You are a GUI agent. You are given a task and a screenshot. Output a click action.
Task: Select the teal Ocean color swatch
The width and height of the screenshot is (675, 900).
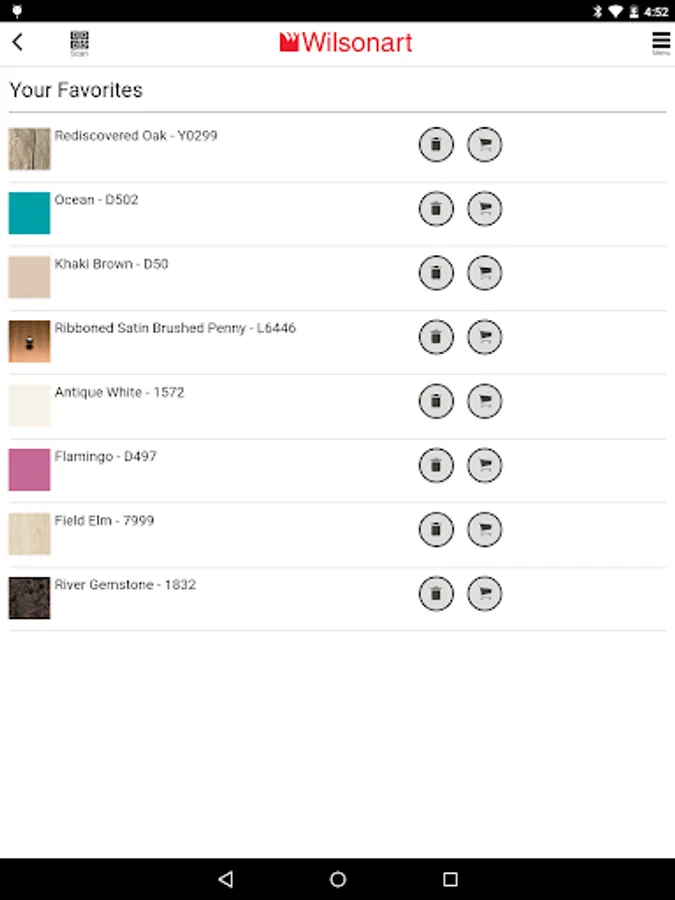point(29,213)
